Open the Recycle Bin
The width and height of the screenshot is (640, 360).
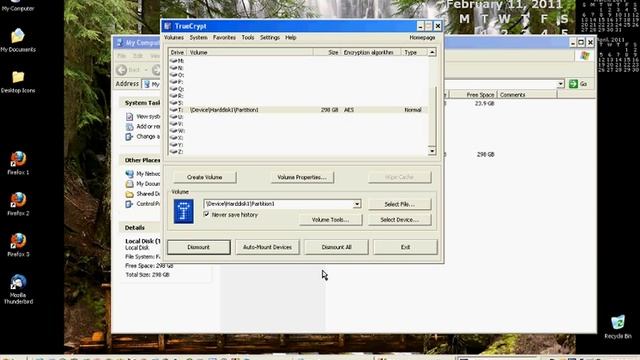coord(618,326)
